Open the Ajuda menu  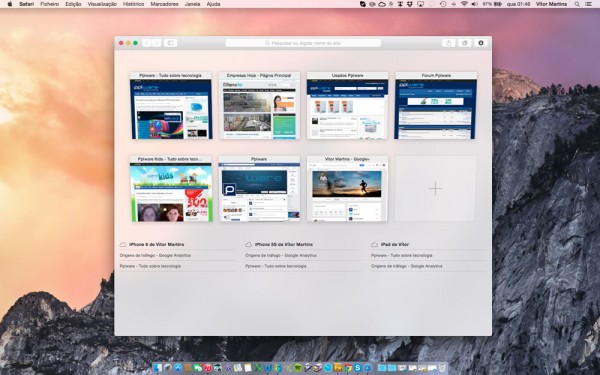click(x=213, y=4)
